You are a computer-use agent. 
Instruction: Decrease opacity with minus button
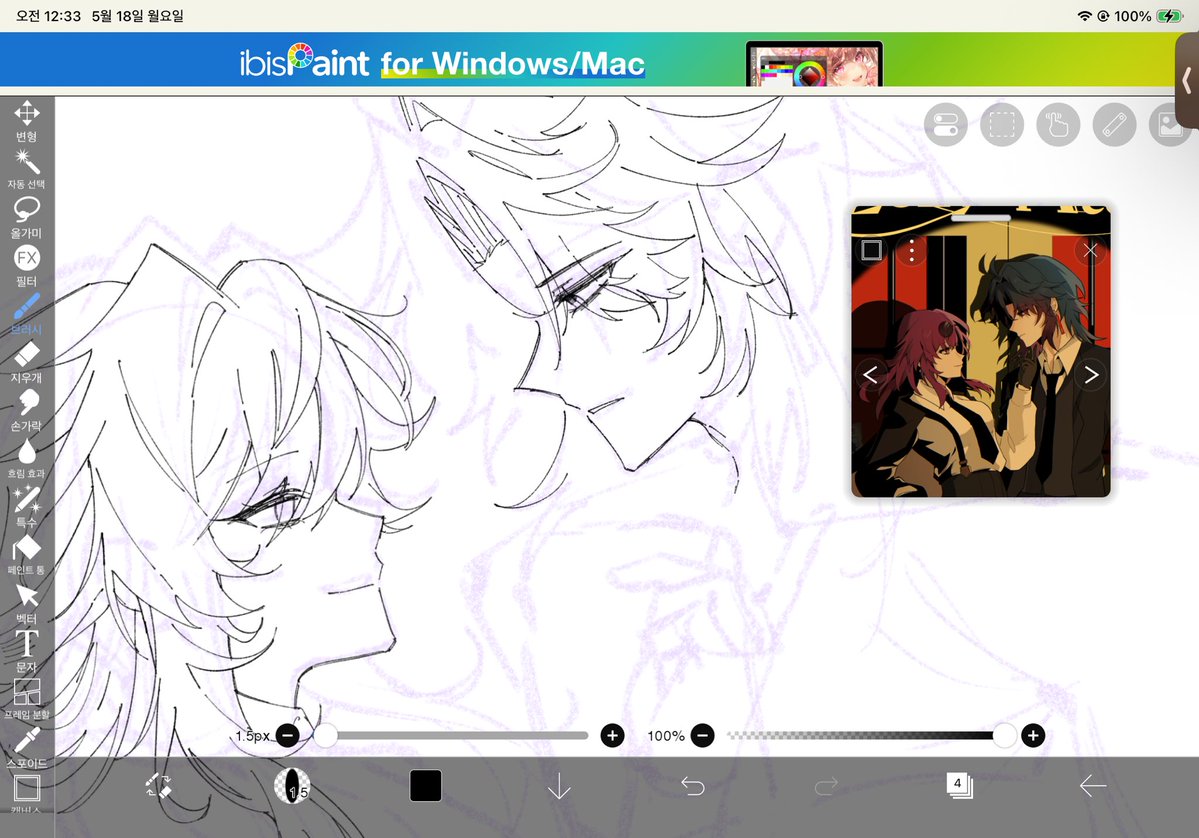pos(702,736)
